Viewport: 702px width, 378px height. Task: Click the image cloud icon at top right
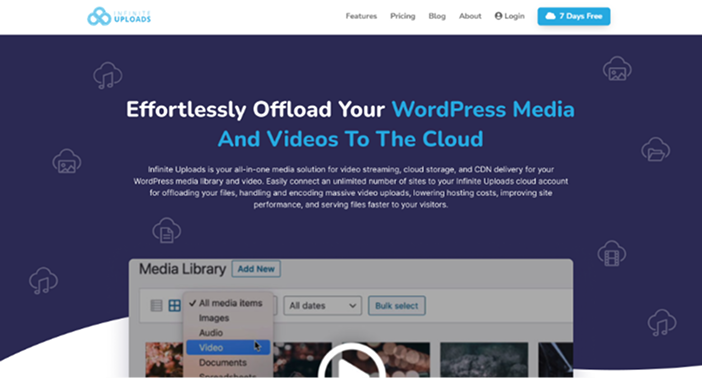[617, 69]
